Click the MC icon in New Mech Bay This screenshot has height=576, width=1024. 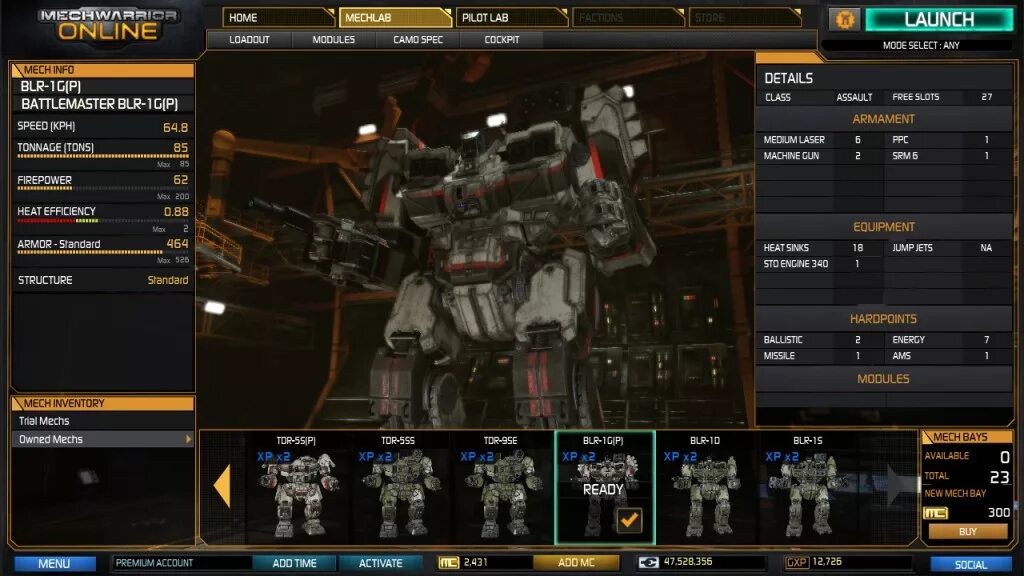(x=935, y=513)
